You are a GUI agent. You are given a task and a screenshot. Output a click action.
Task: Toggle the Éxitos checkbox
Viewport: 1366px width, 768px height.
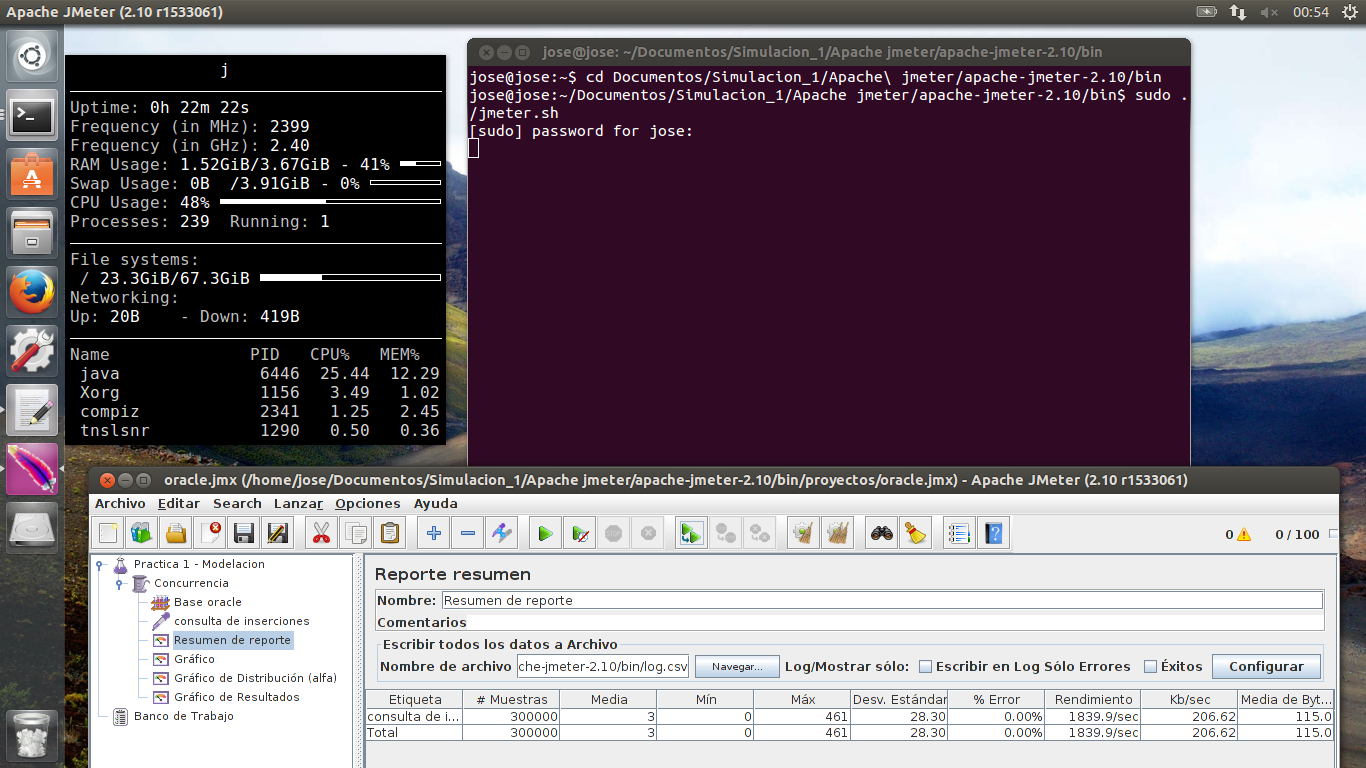[1150, 666]
